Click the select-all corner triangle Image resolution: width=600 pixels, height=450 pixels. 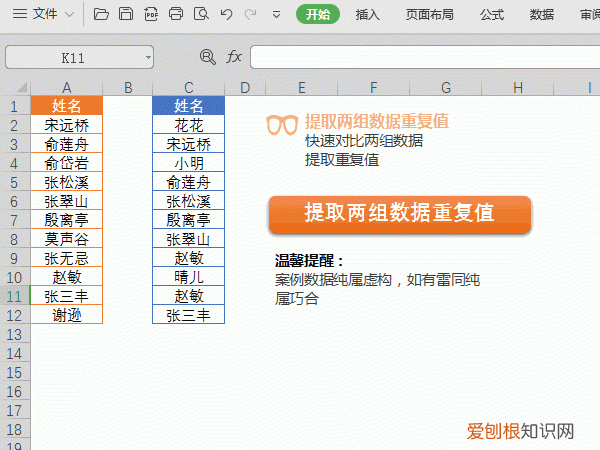[22, 87]
